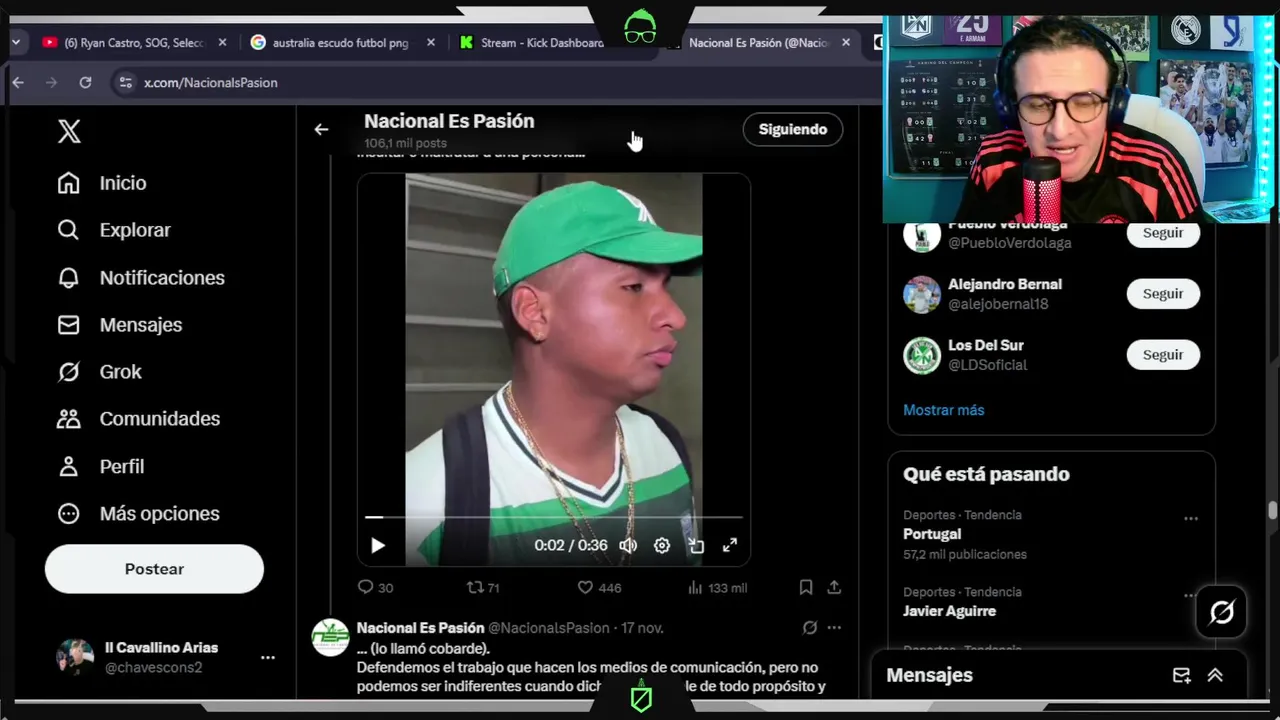Screen dimensions: 1280x720
Task: Open Comunidades in the sidebar
Action: coord(138,419)
